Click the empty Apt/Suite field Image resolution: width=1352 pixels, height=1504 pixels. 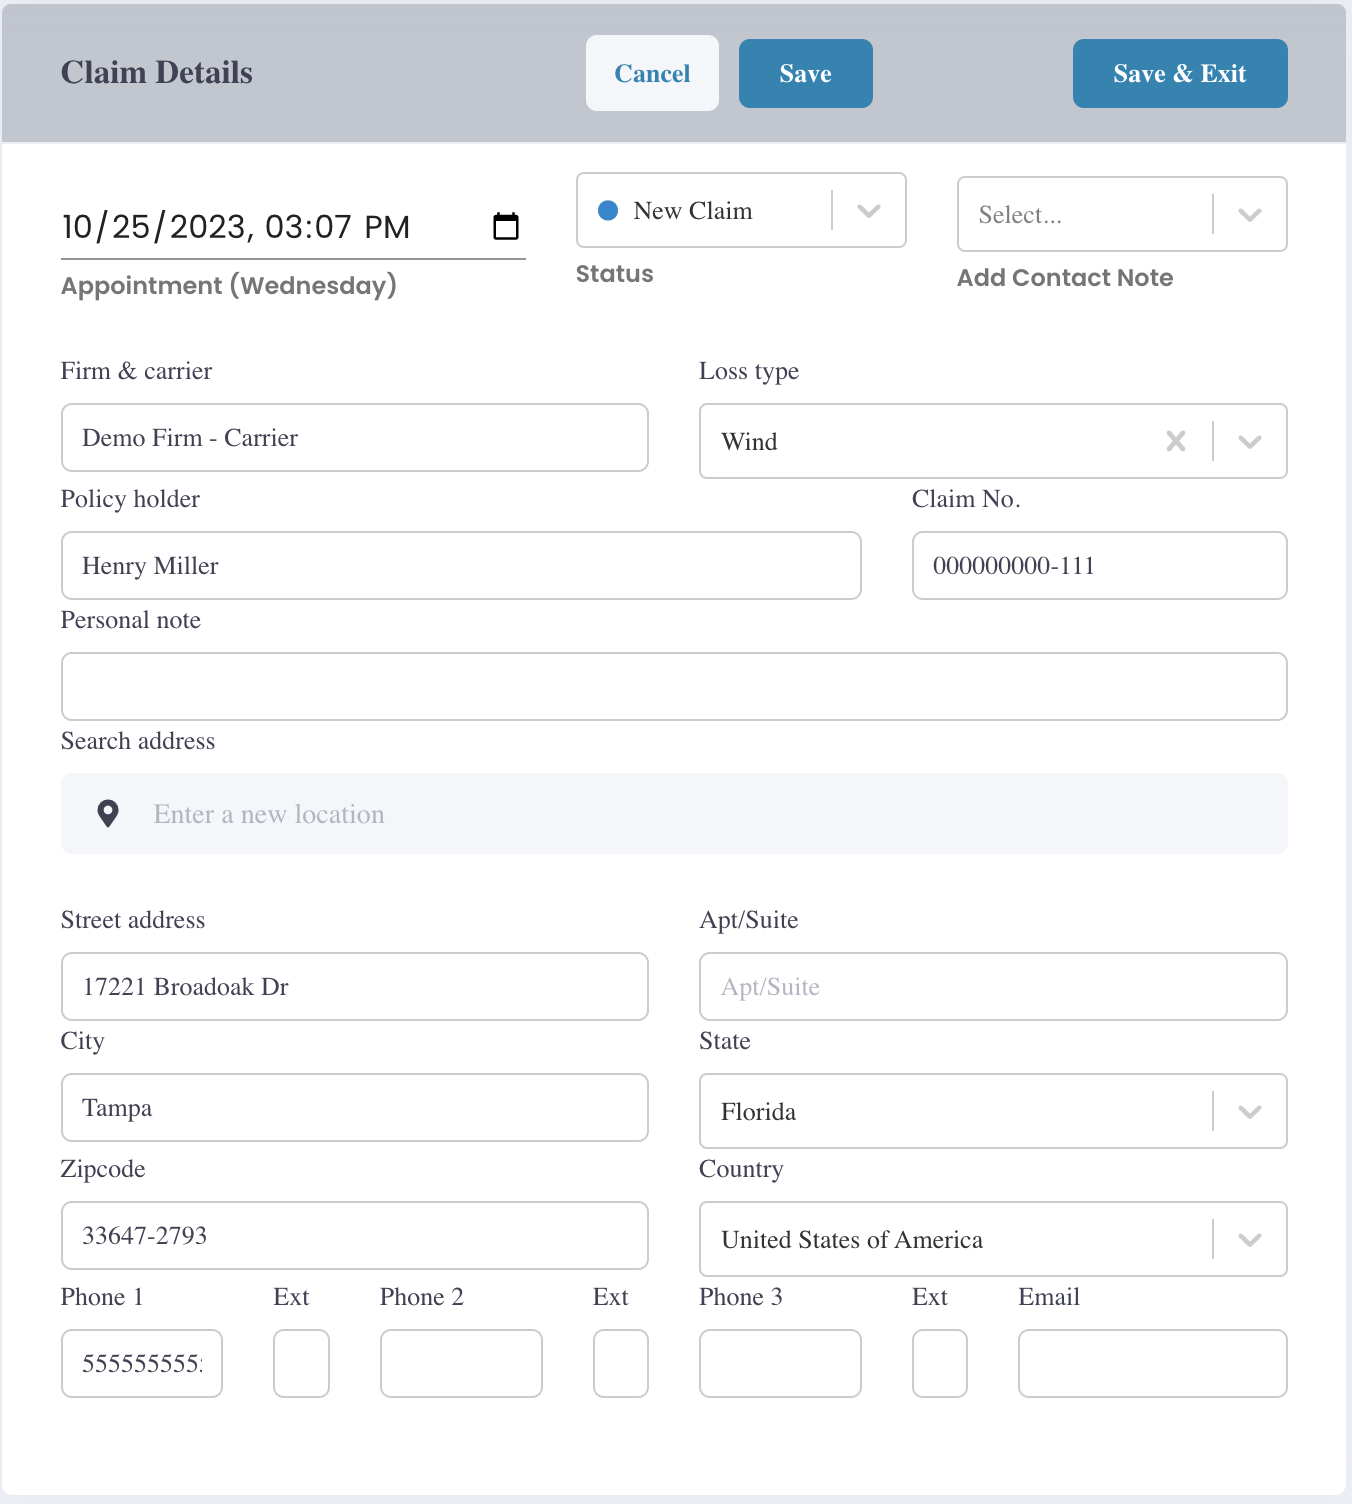point(993,986)
